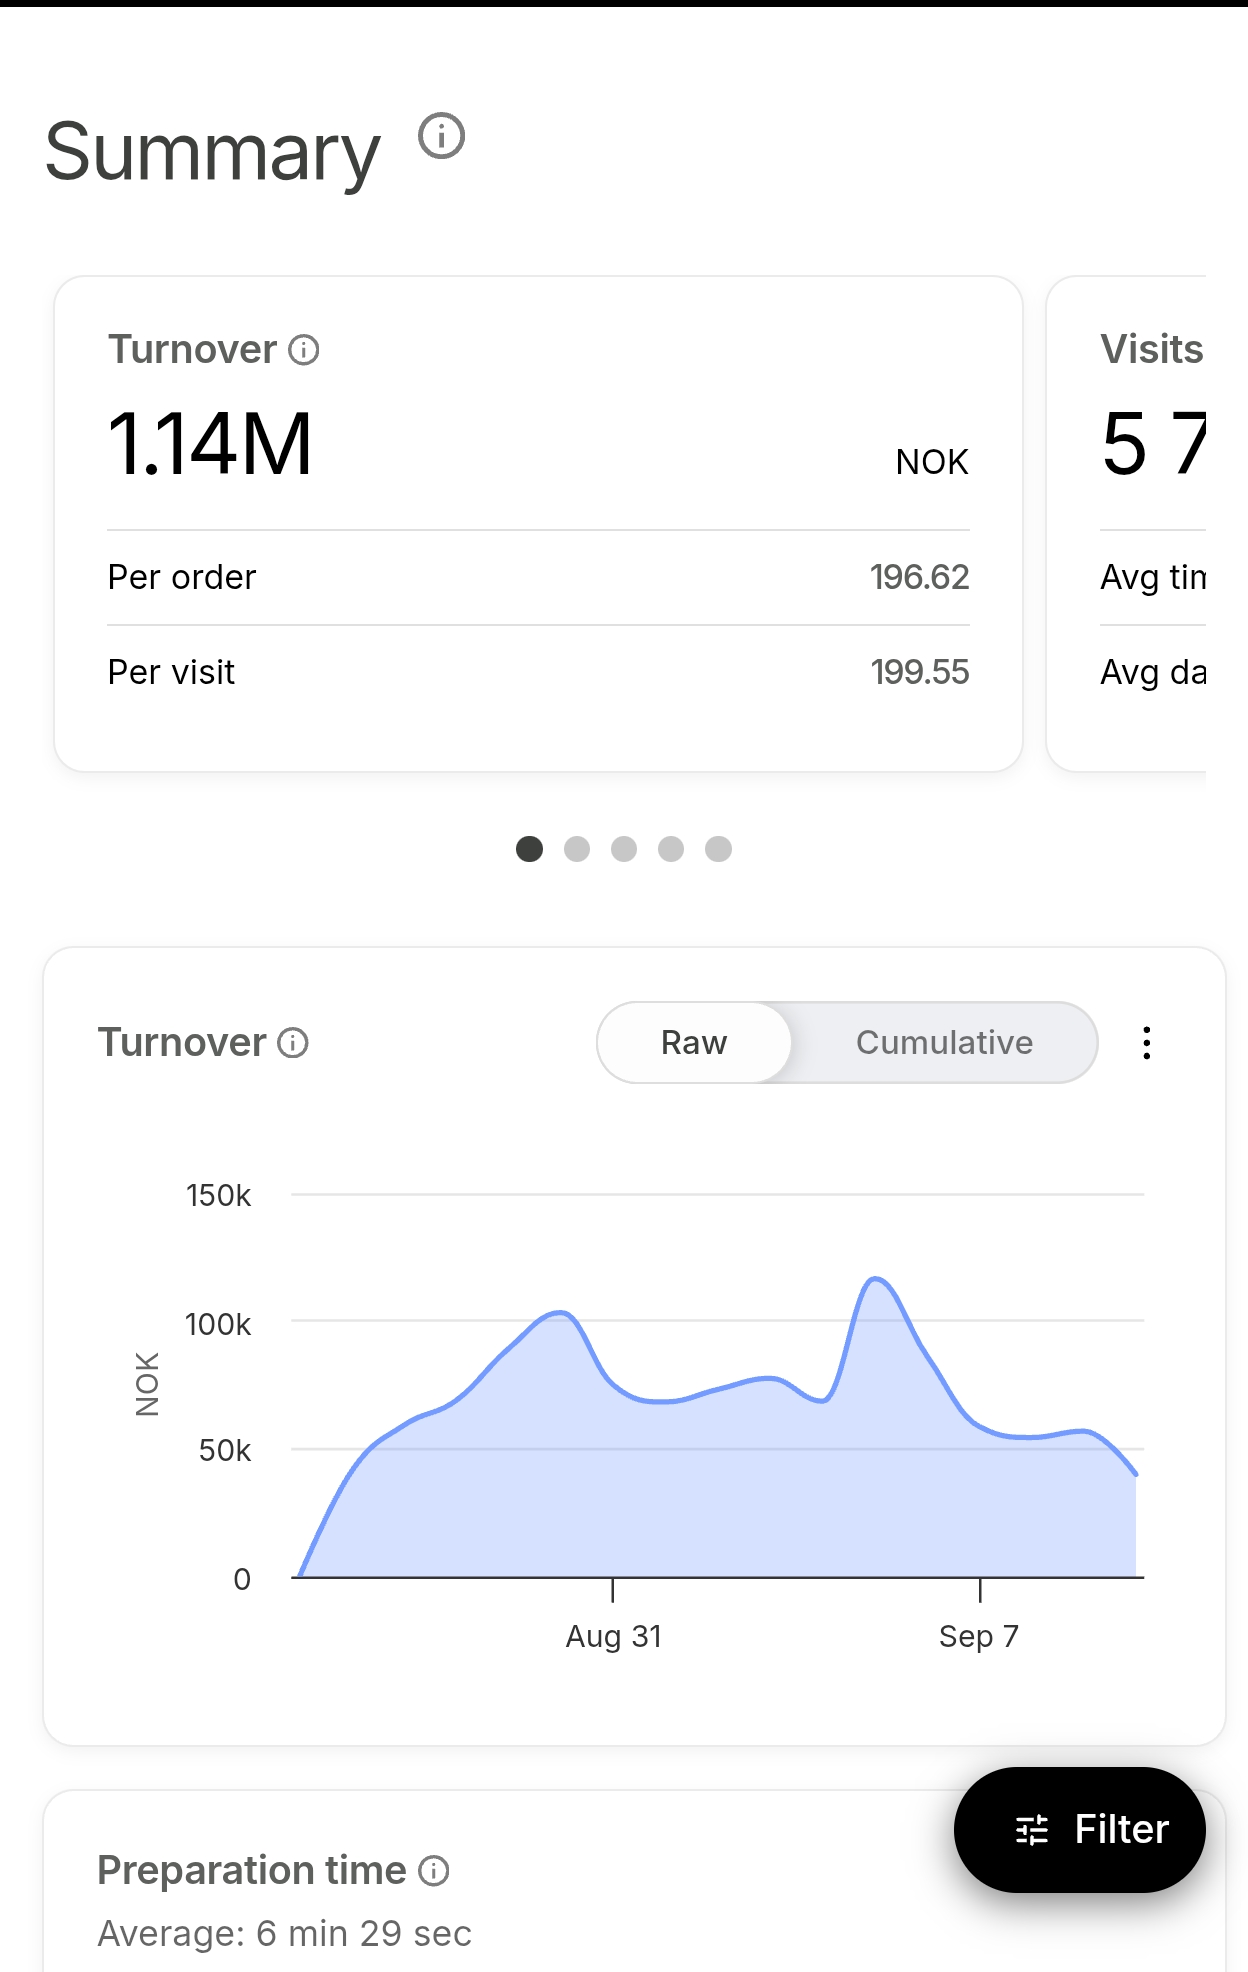Click the Summary page heading

coord(213,152)
